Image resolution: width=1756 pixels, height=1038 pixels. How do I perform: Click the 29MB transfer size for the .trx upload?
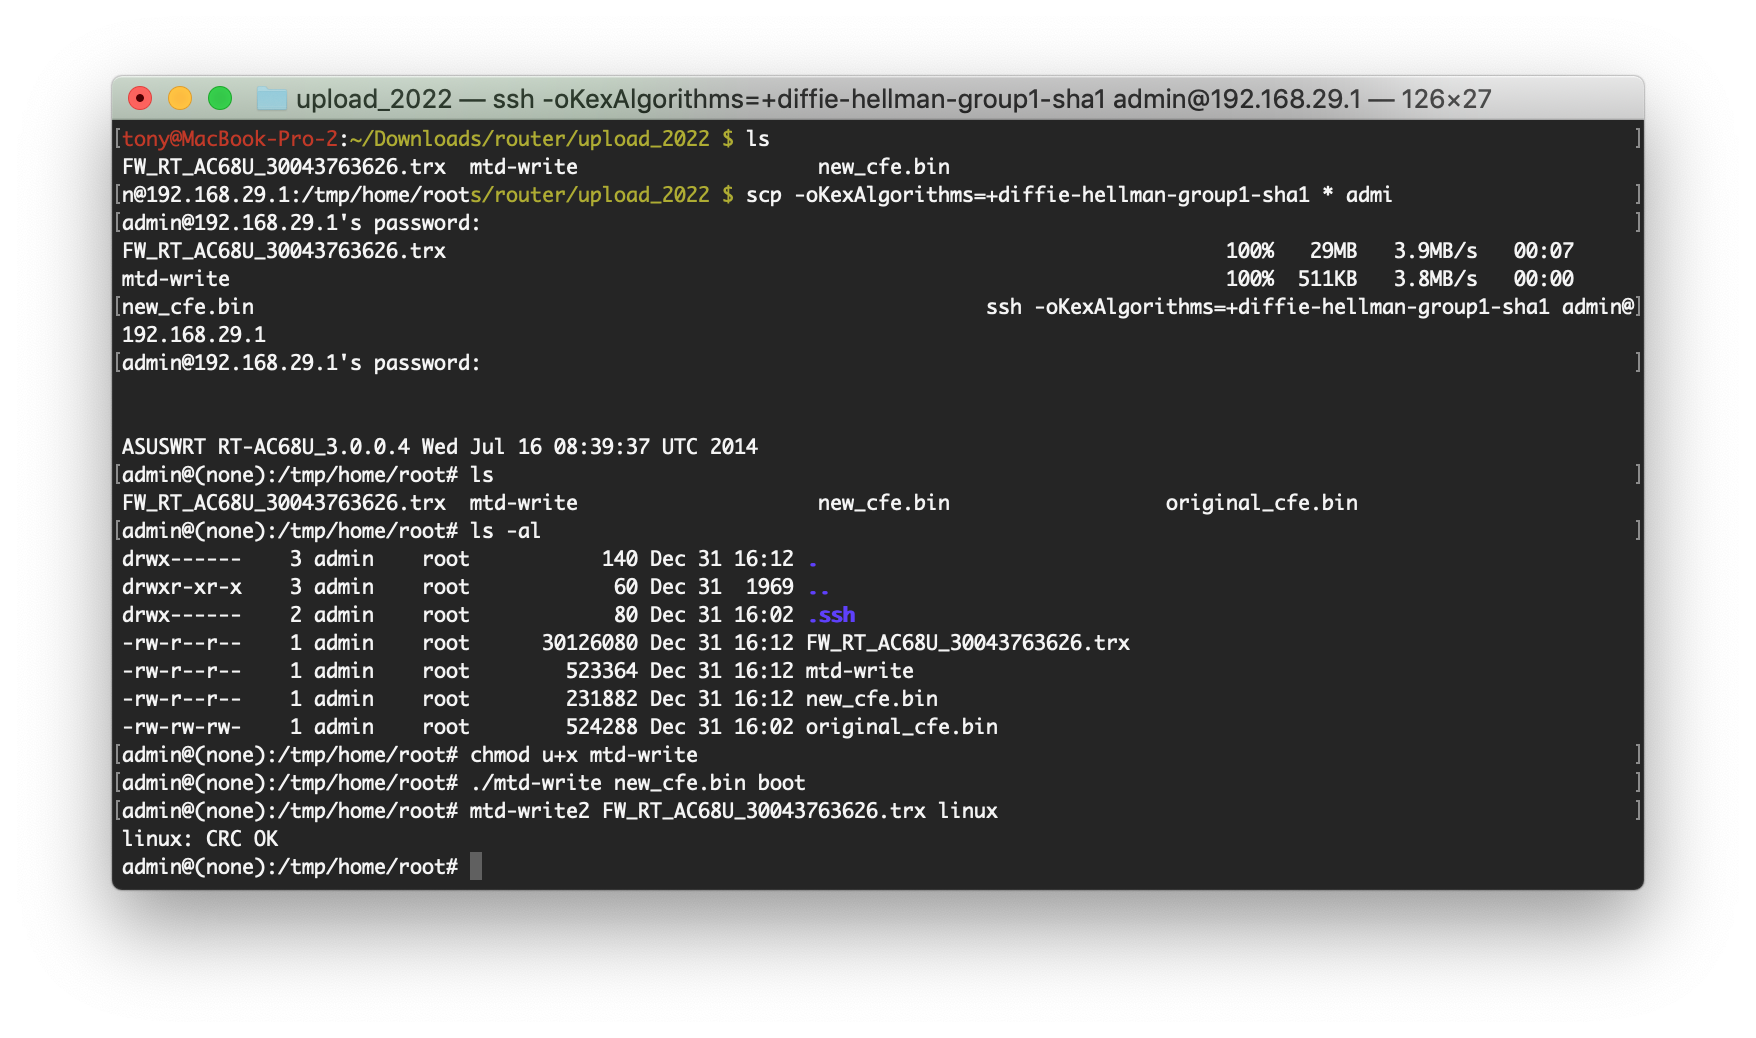(1333, 251)
